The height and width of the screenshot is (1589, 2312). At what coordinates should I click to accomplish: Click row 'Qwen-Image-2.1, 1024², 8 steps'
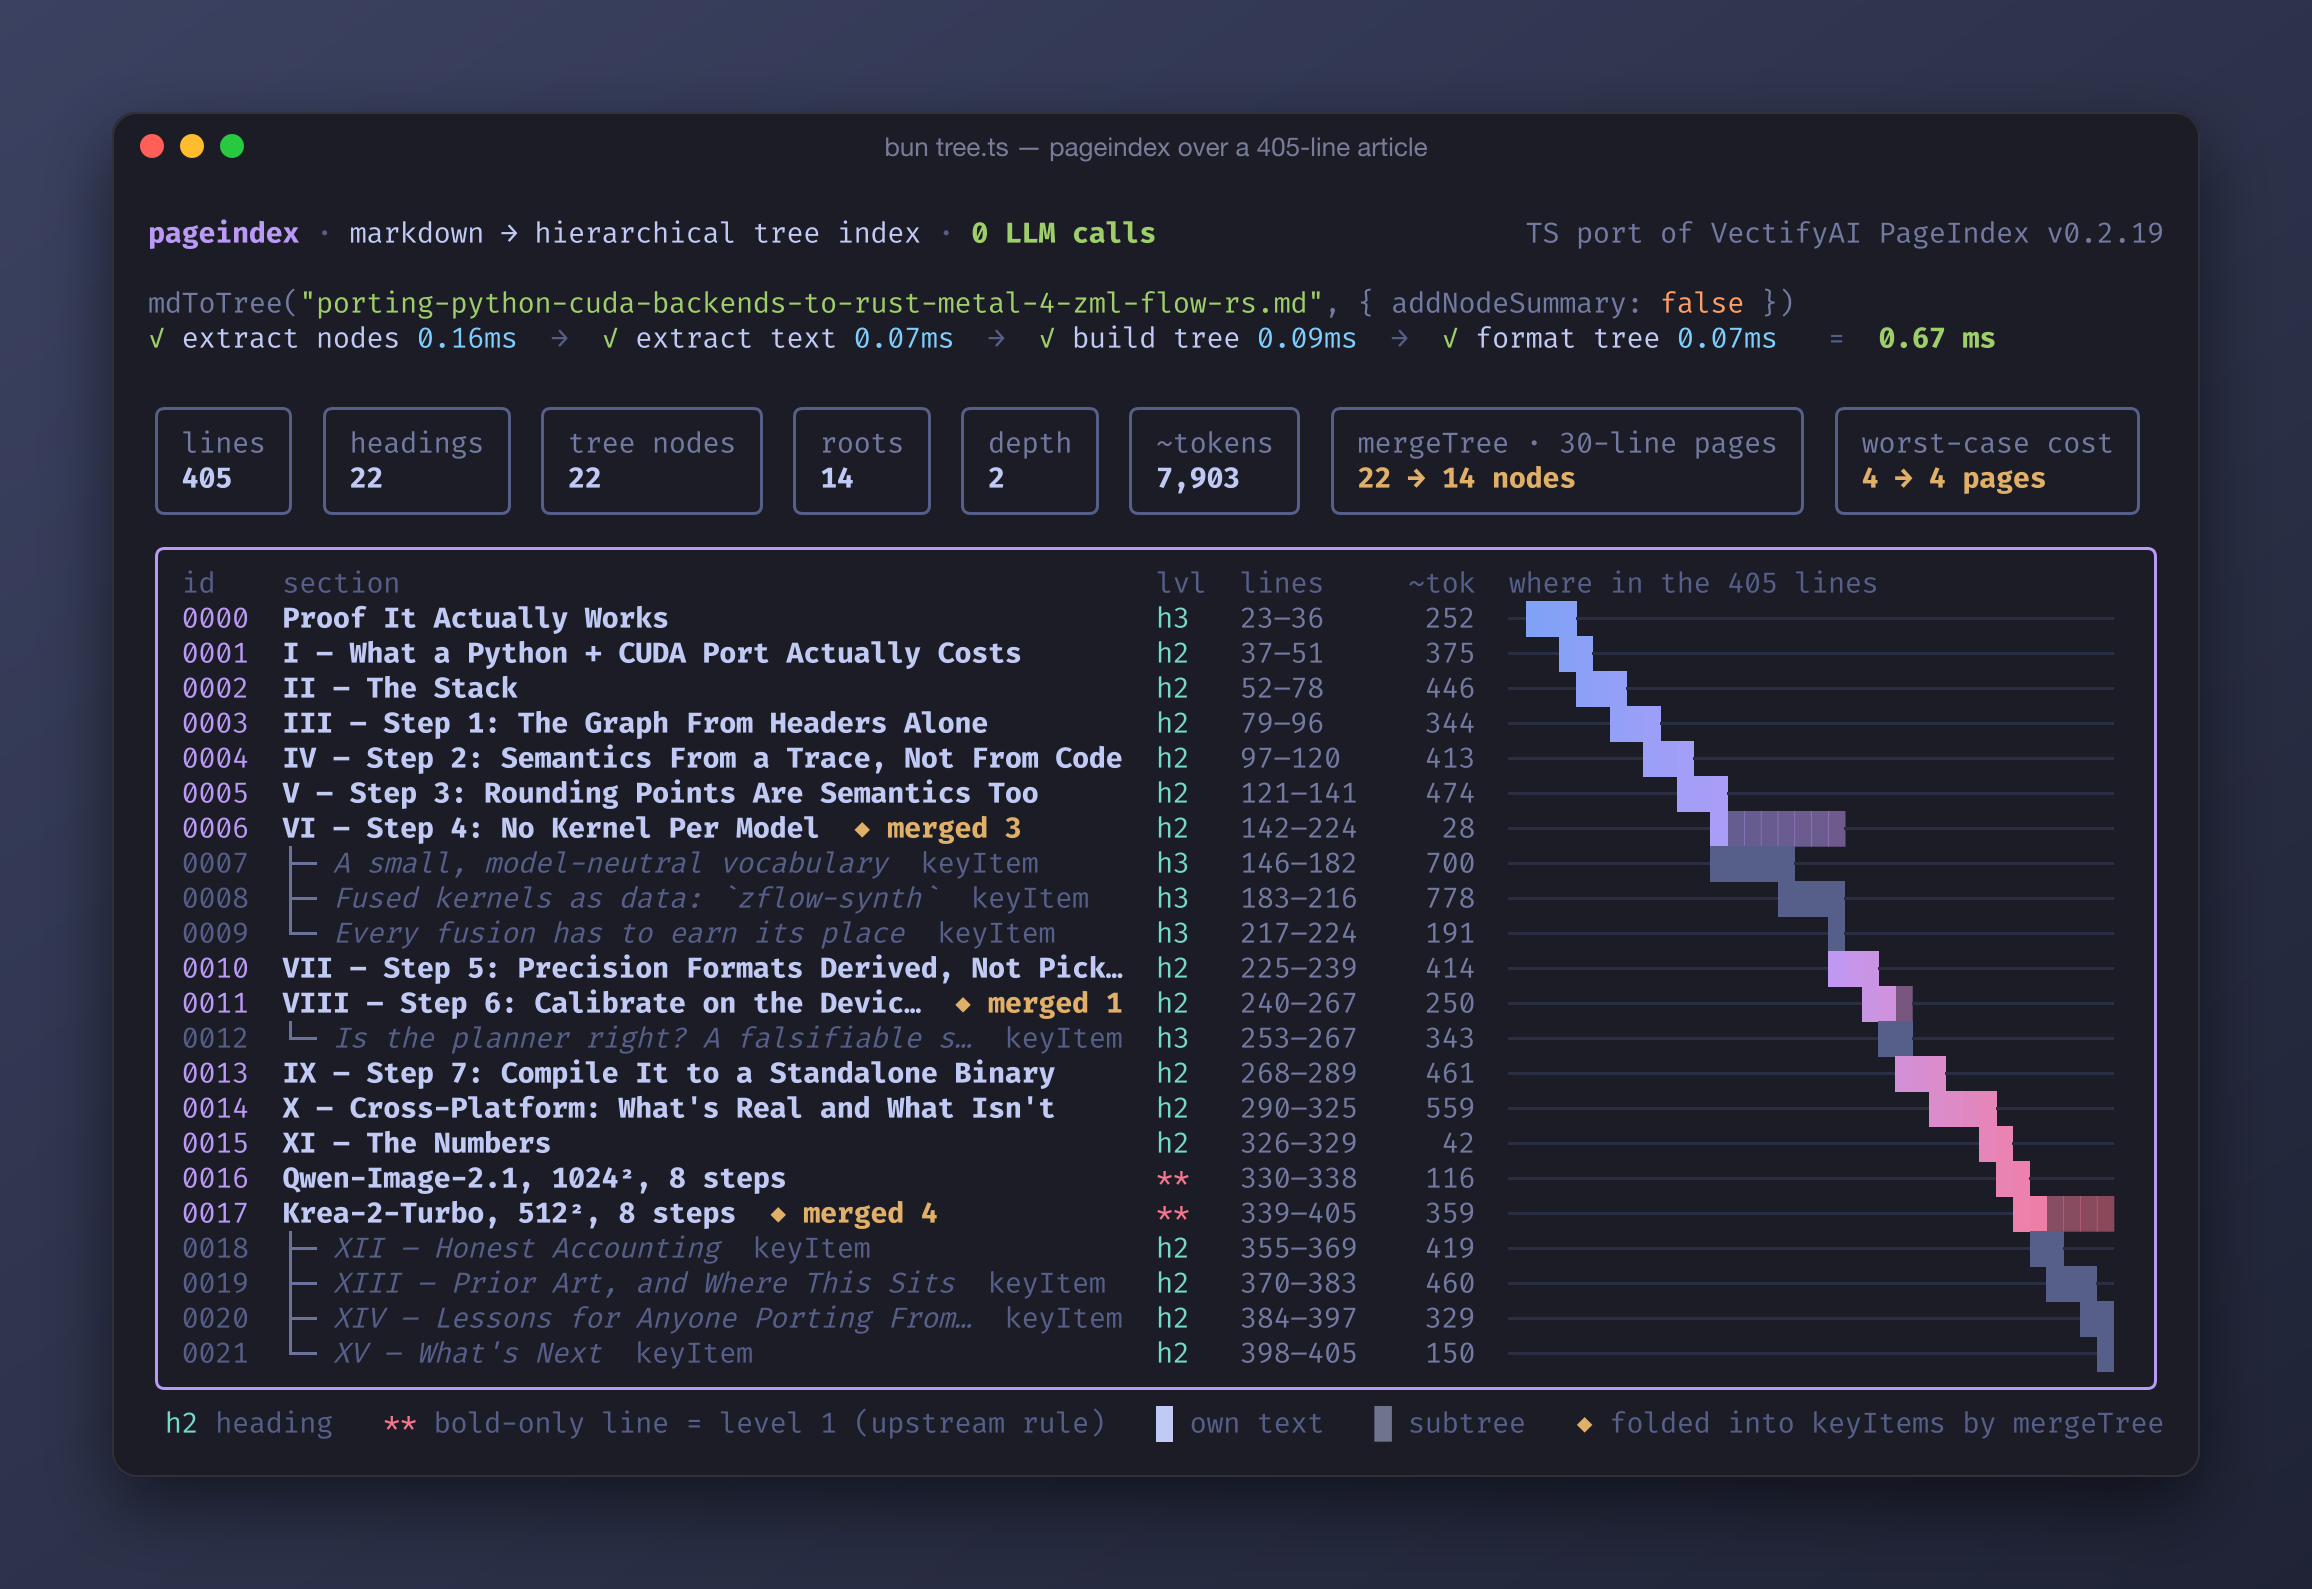coord(1148,1178)
